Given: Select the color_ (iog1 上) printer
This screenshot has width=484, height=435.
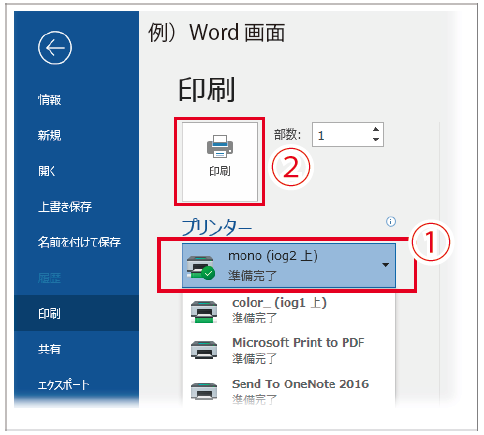Looking at the screenshot, I should (x=289, y=310).
